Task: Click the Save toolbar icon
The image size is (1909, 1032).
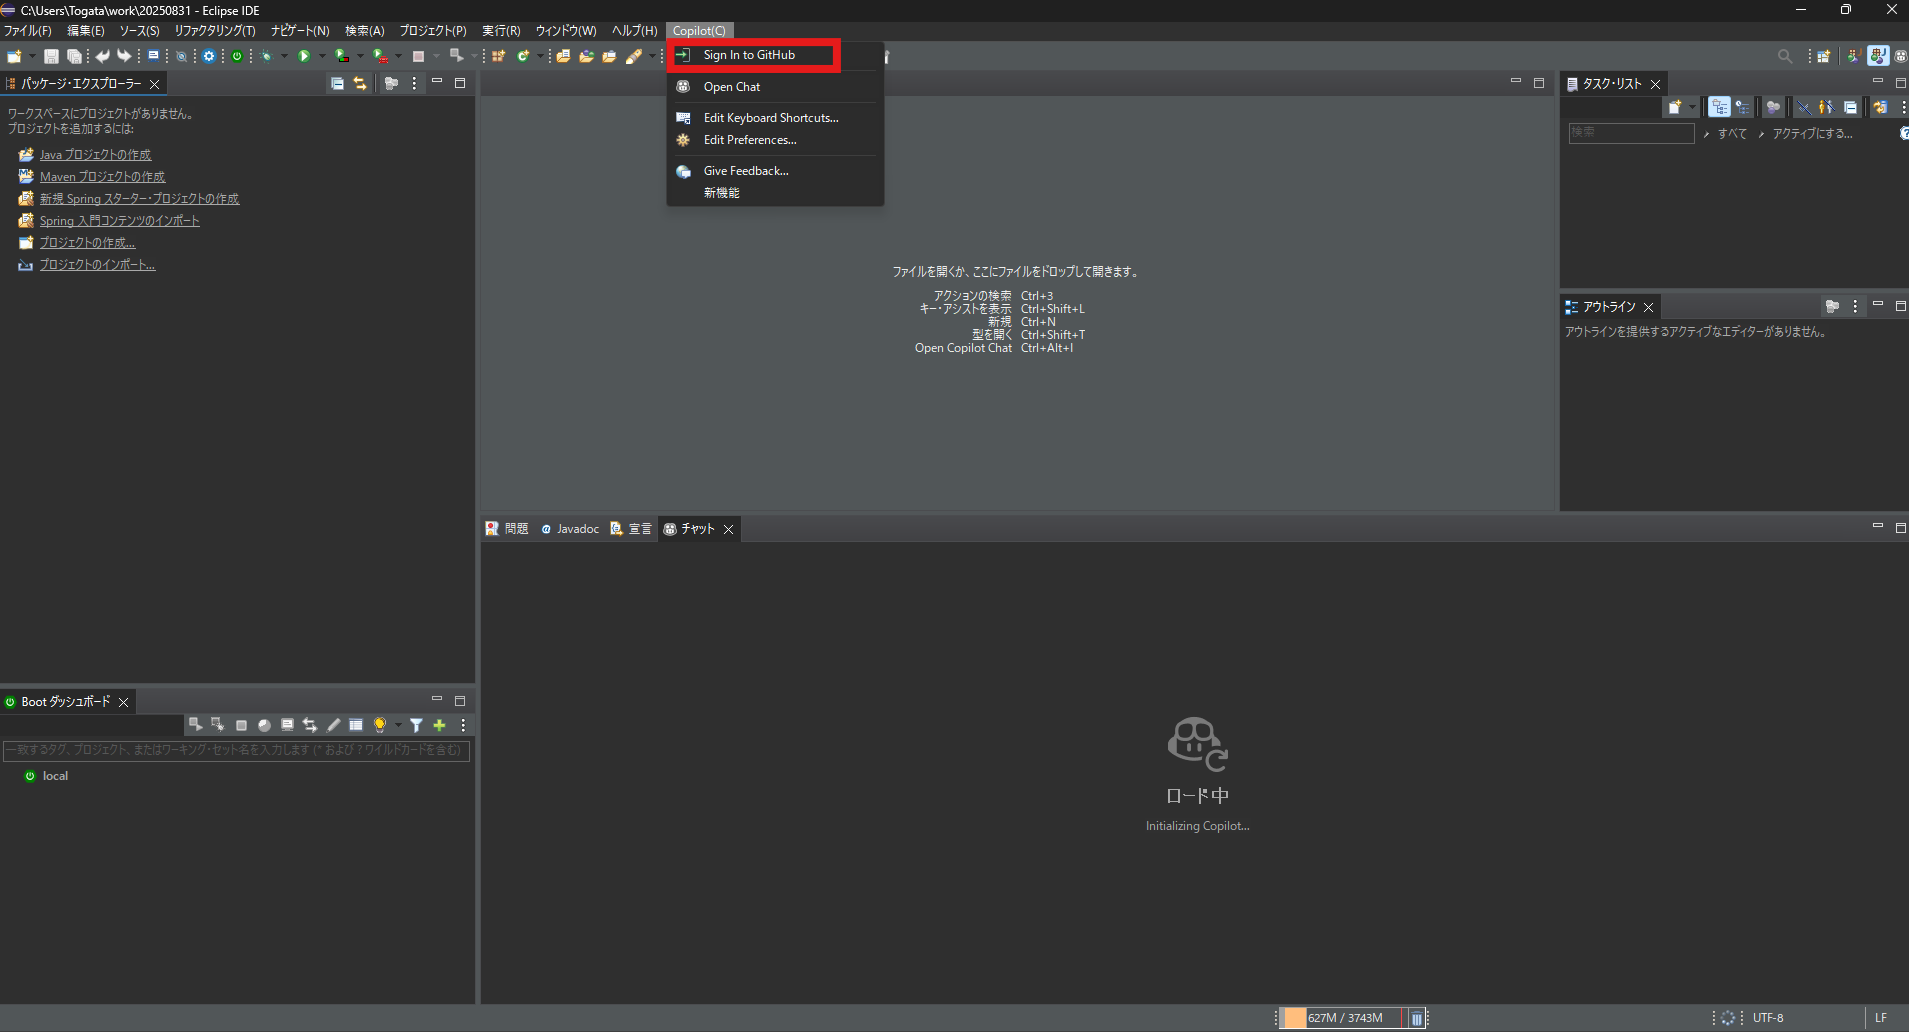Action: 52,57
